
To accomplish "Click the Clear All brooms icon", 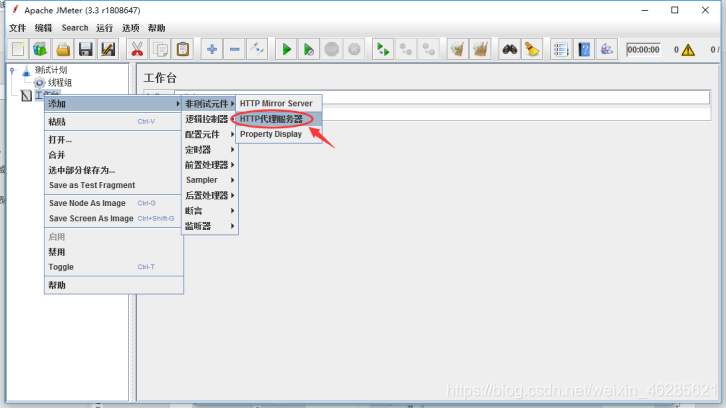I will point(481,49).
